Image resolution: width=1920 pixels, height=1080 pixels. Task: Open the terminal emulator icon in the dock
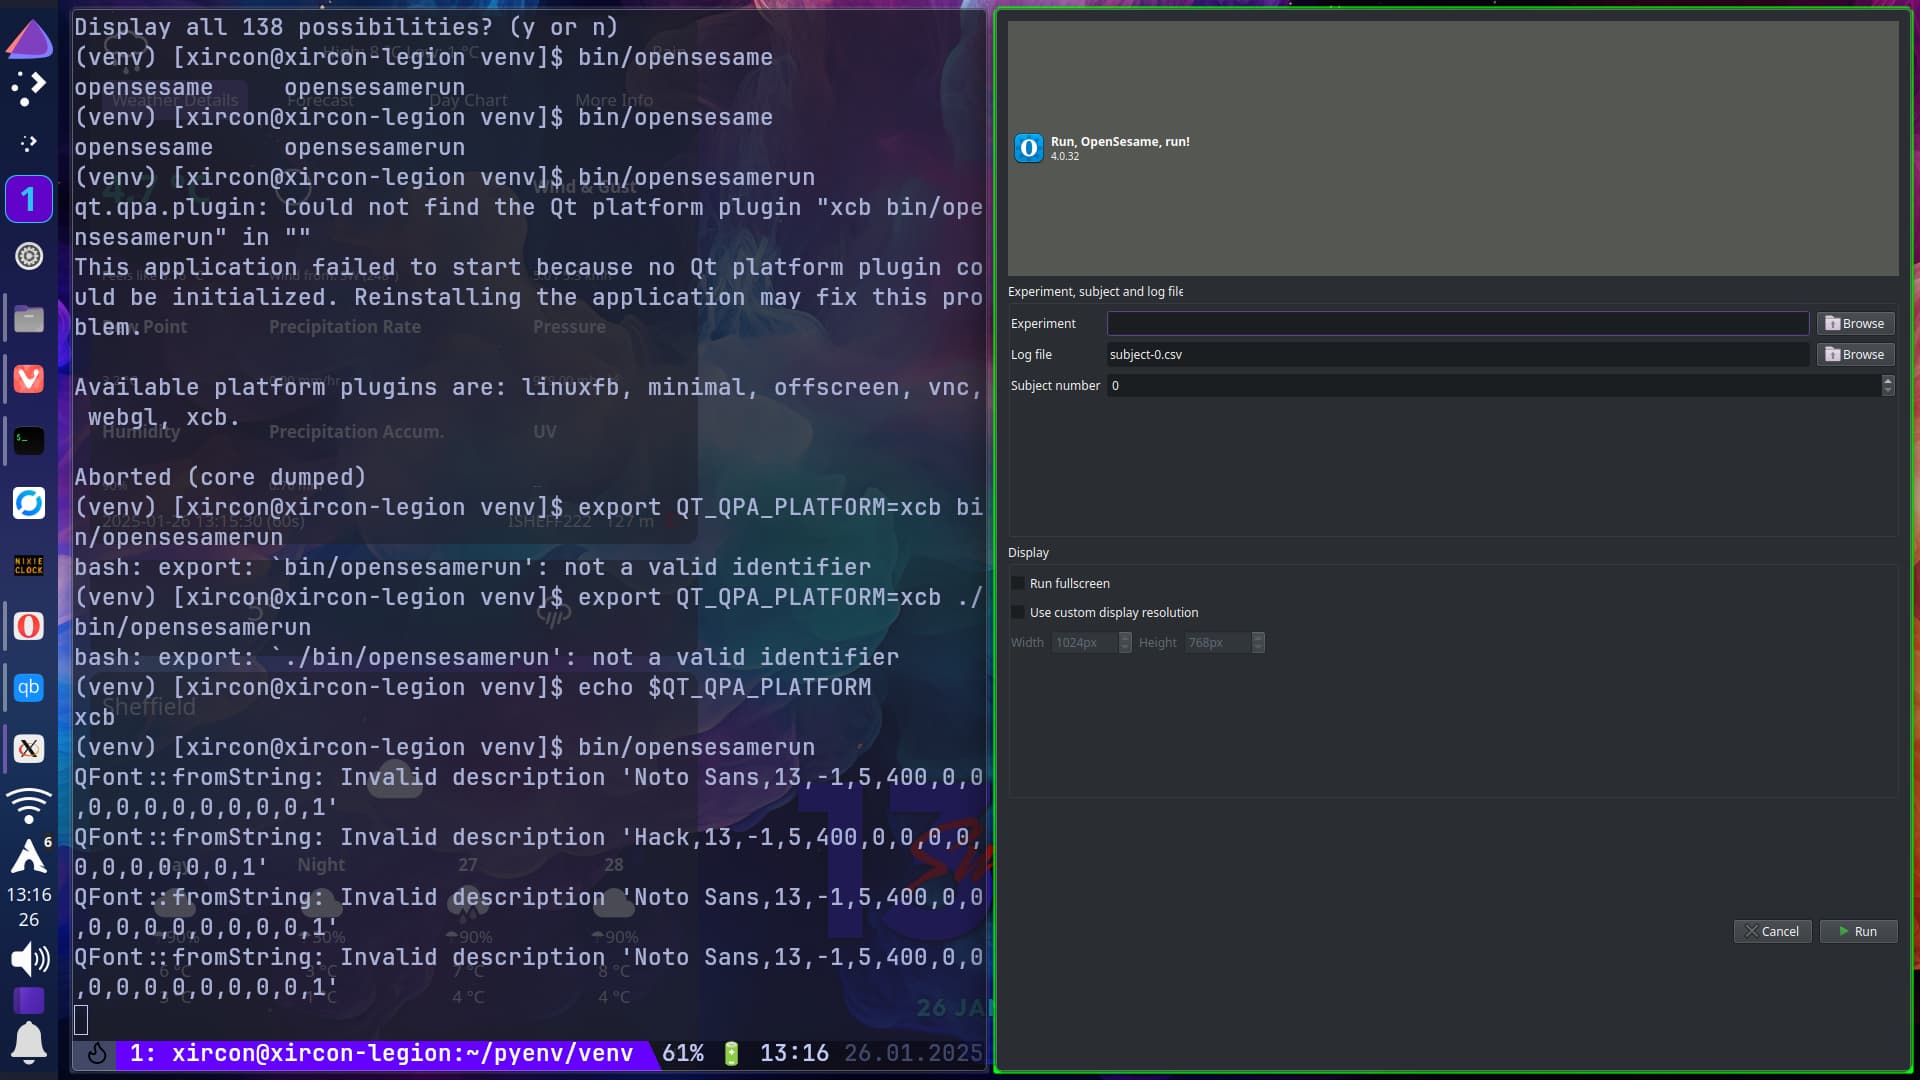tap(29, 440)
